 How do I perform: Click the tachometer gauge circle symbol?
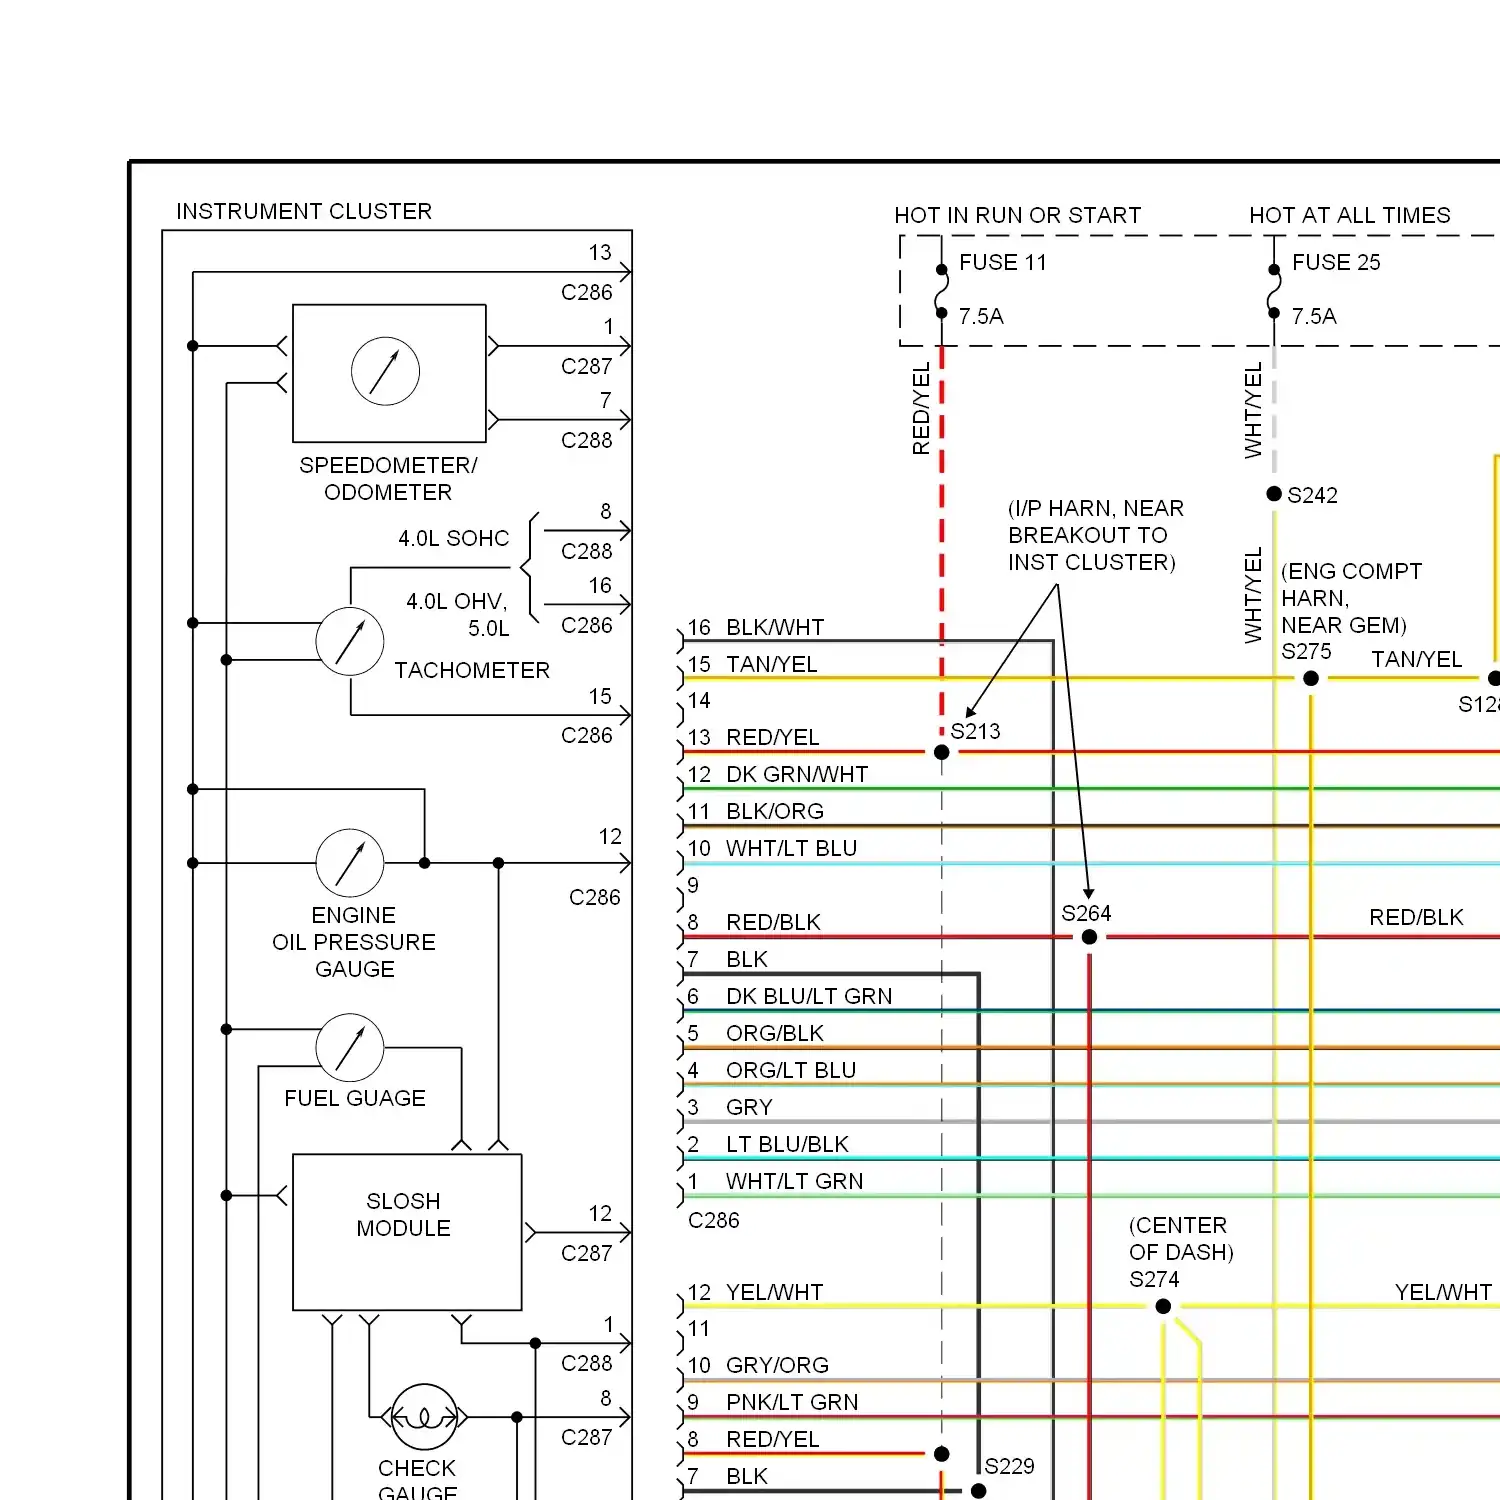point(350,641)
